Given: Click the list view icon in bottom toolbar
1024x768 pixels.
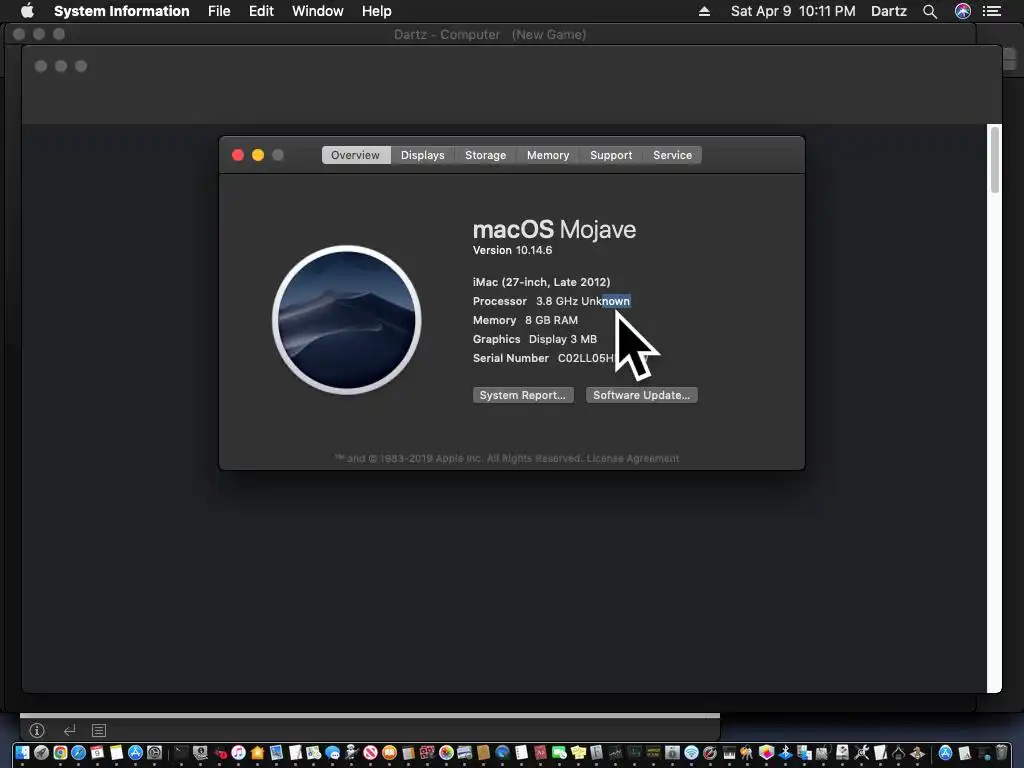Looking at the screenshot, I should pos(99,730).
